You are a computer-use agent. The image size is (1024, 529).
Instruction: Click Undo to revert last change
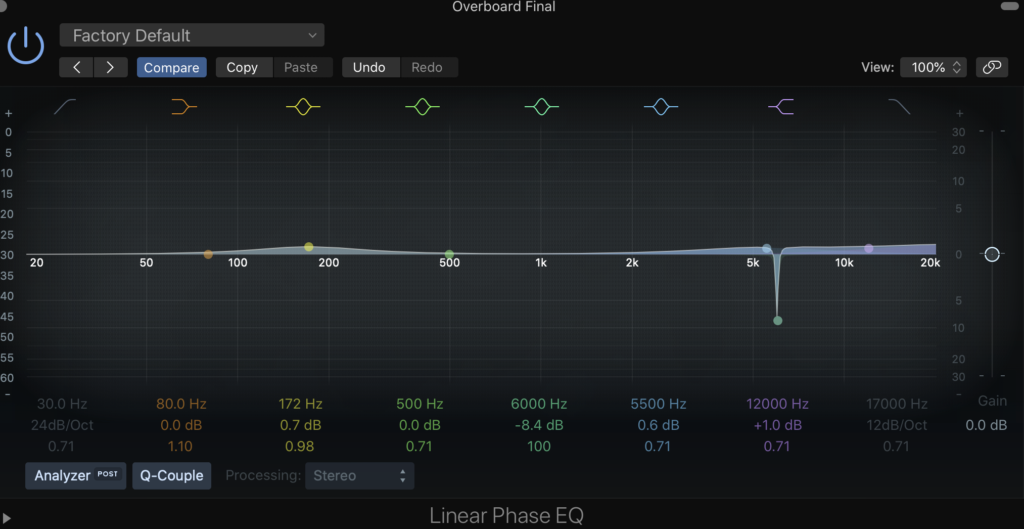[370, 67]
